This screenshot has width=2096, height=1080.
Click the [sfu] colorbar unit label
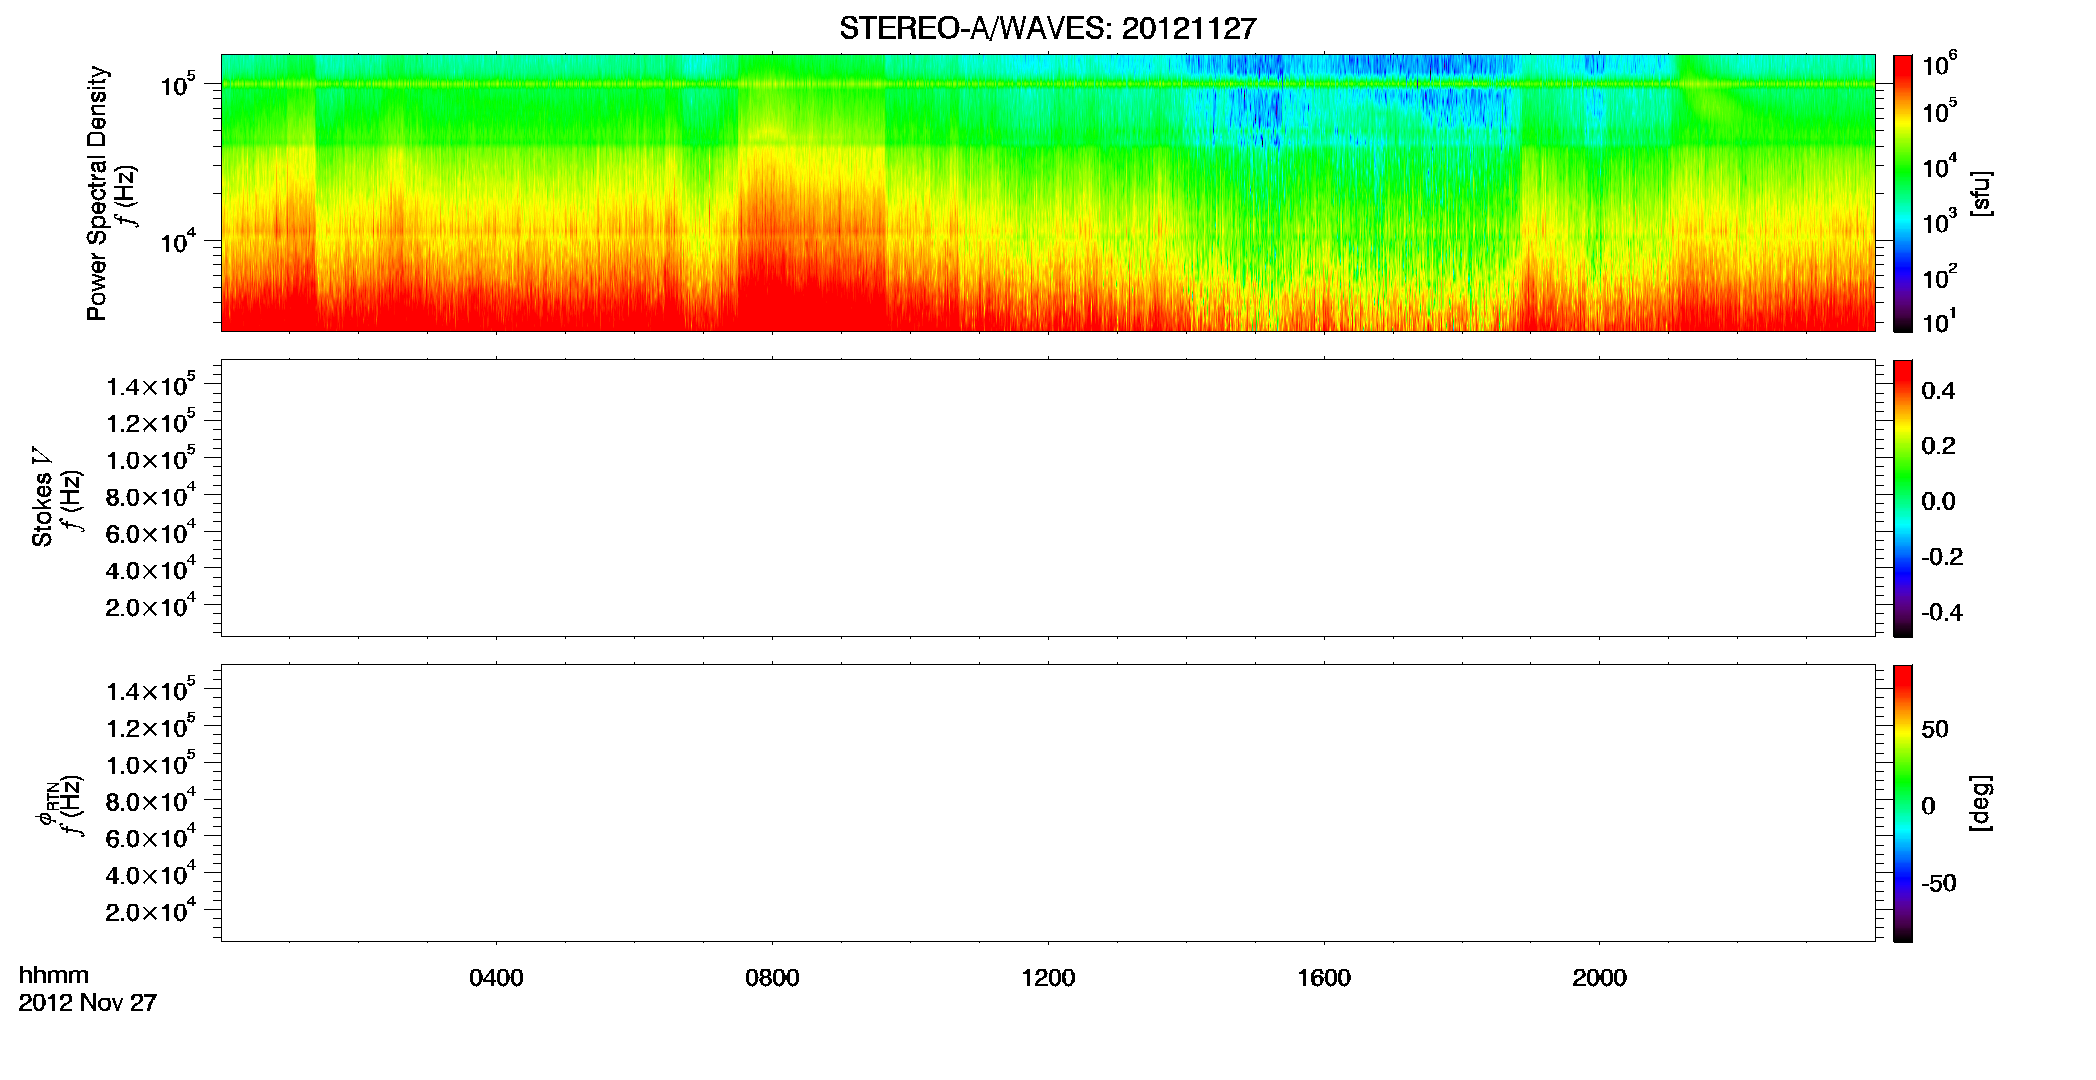1980,193
